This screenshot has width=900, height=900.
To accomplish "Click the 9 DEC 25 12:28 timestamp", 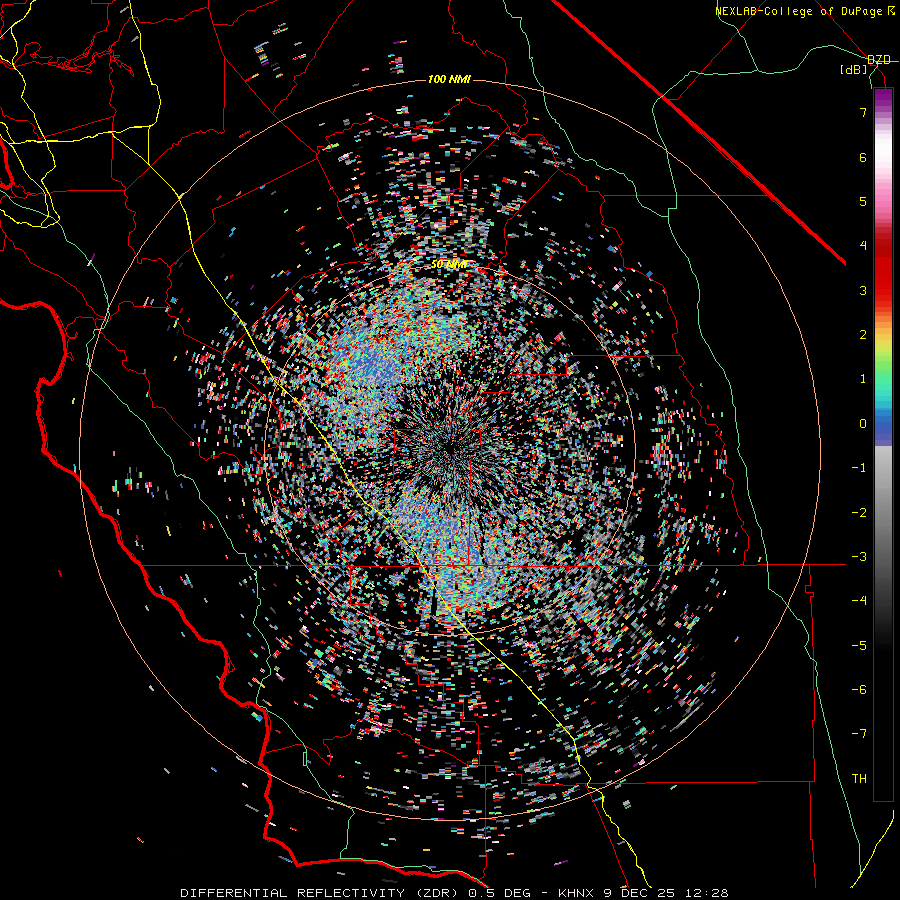I will pyautogui.click(x=666, y=893).
